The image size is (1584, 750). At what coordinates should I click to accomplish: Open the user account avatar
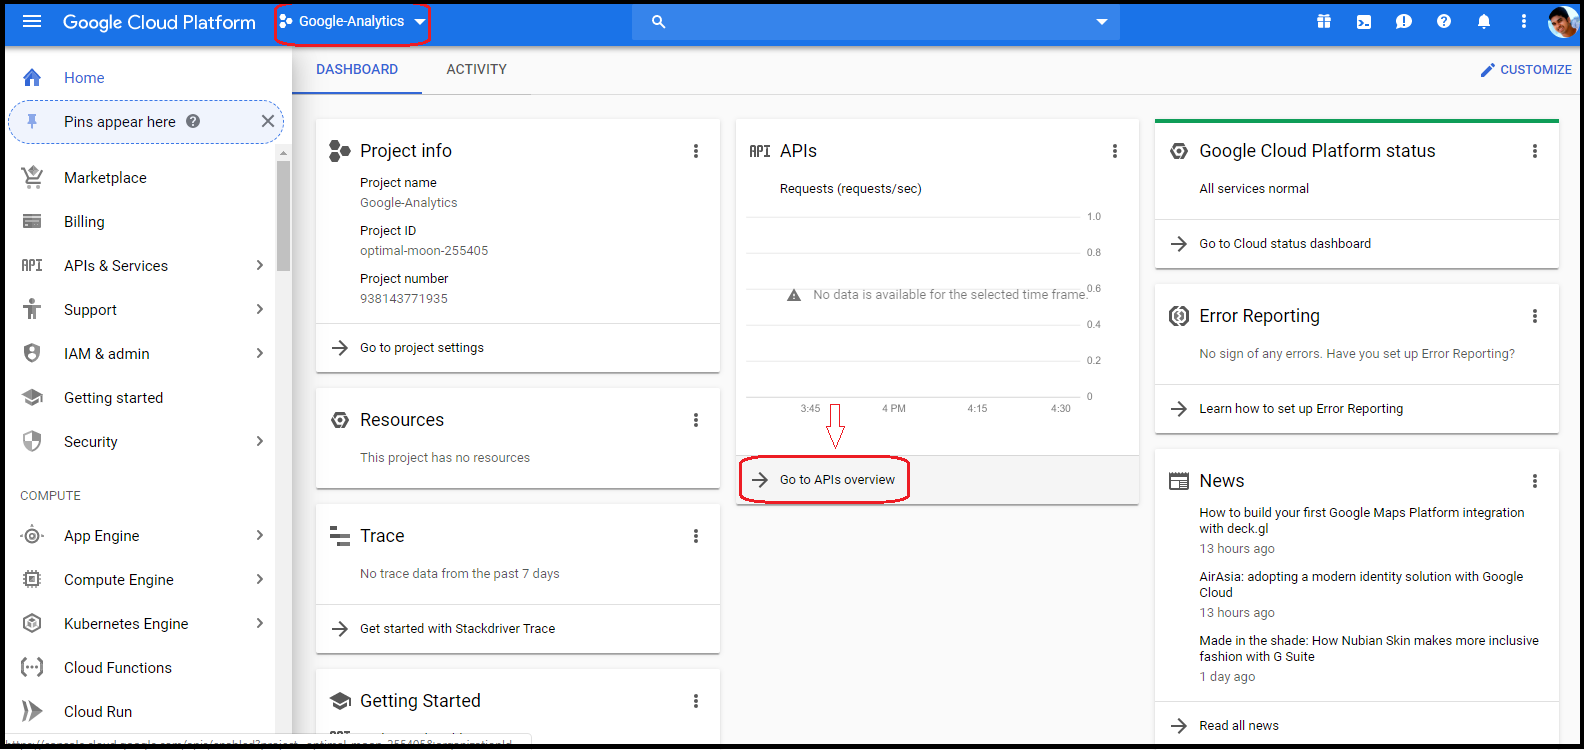pos(1562,21)
